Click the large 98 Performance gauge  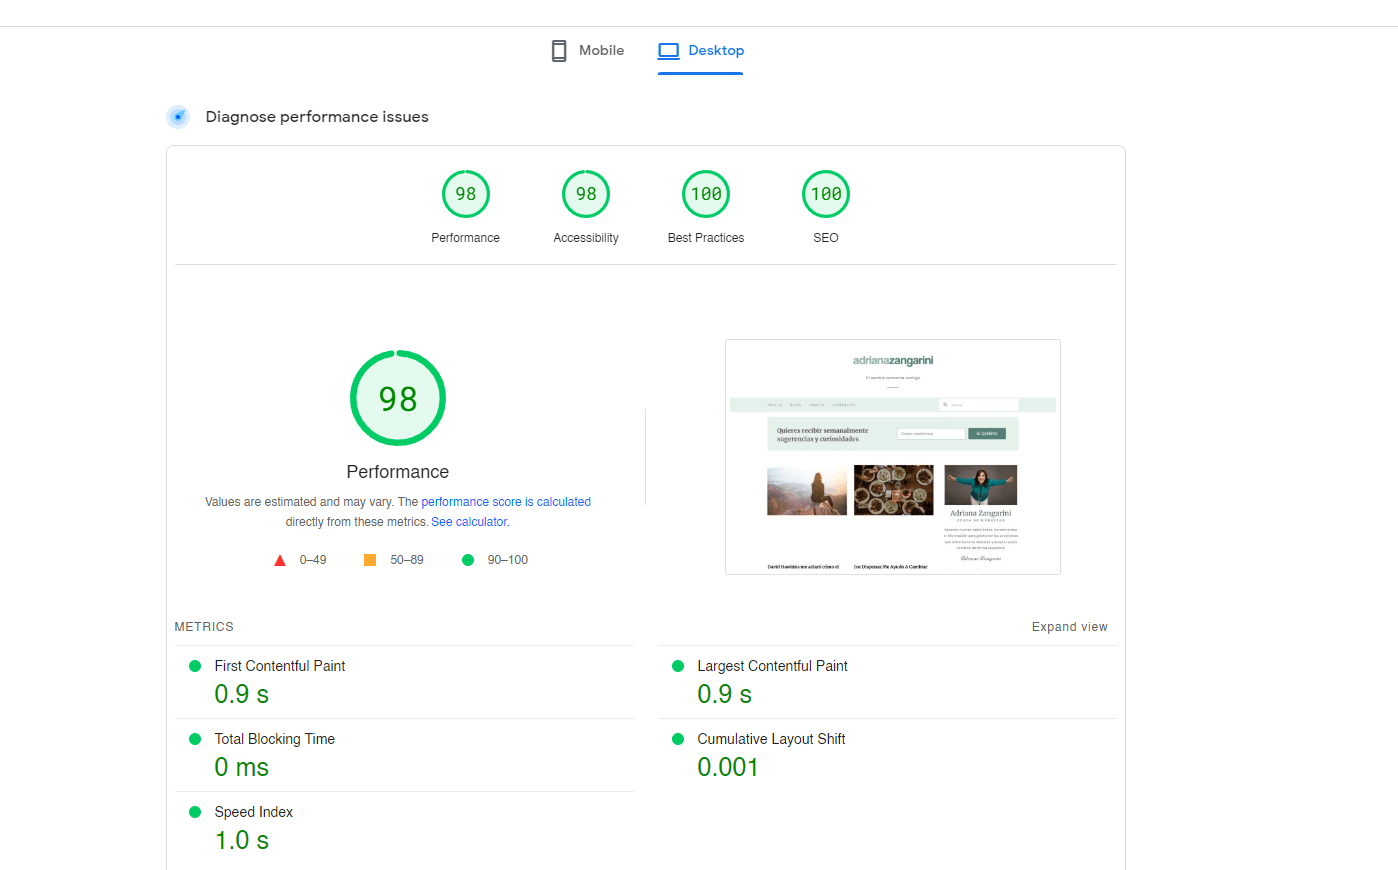point(398,398)
